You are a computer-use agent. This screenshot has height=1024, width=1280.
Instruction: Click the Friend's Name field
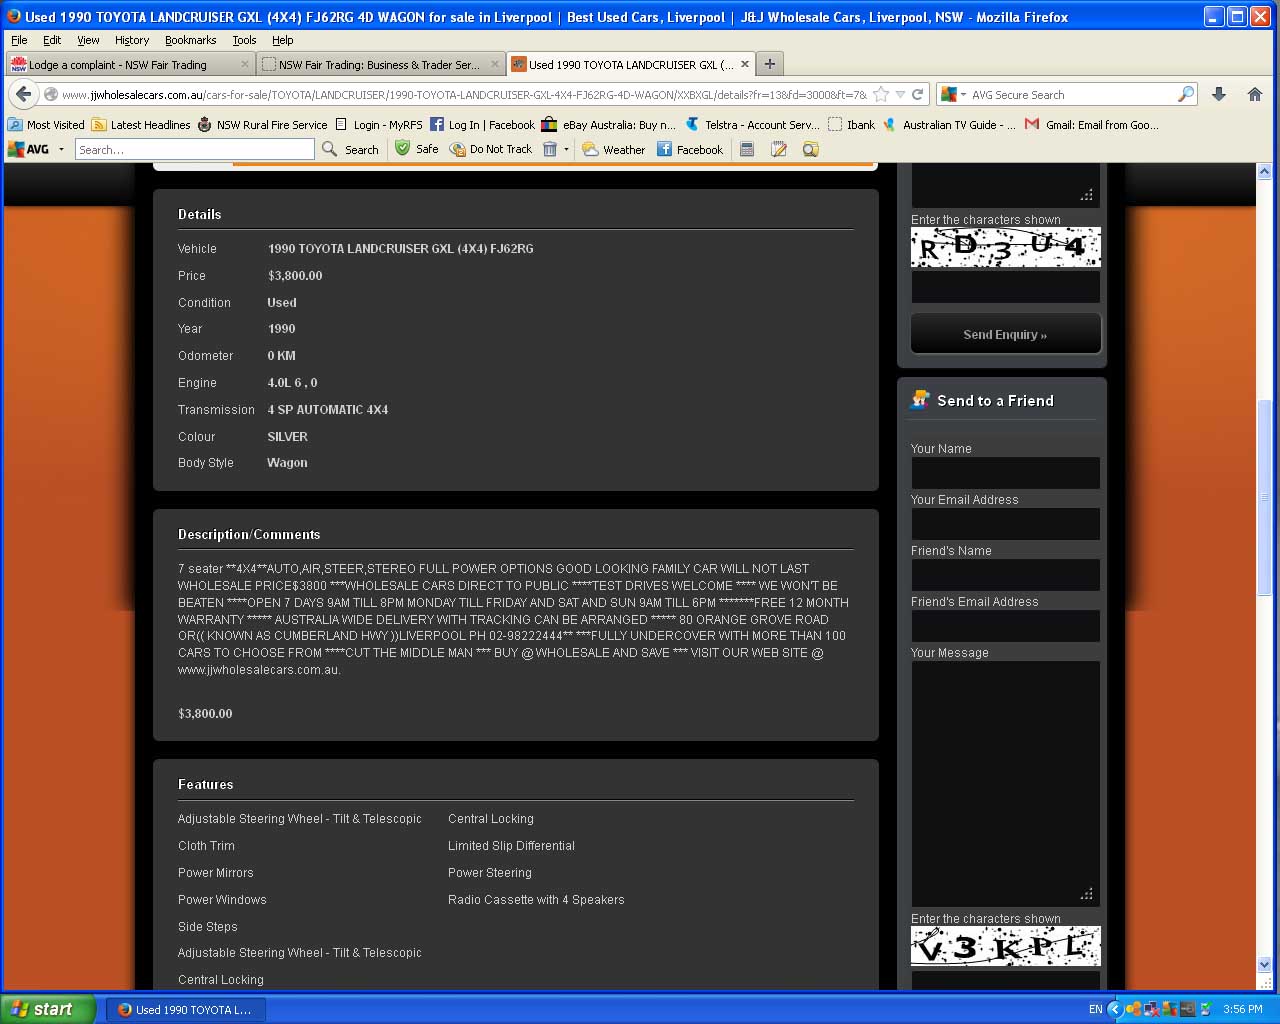(1005, 574)
